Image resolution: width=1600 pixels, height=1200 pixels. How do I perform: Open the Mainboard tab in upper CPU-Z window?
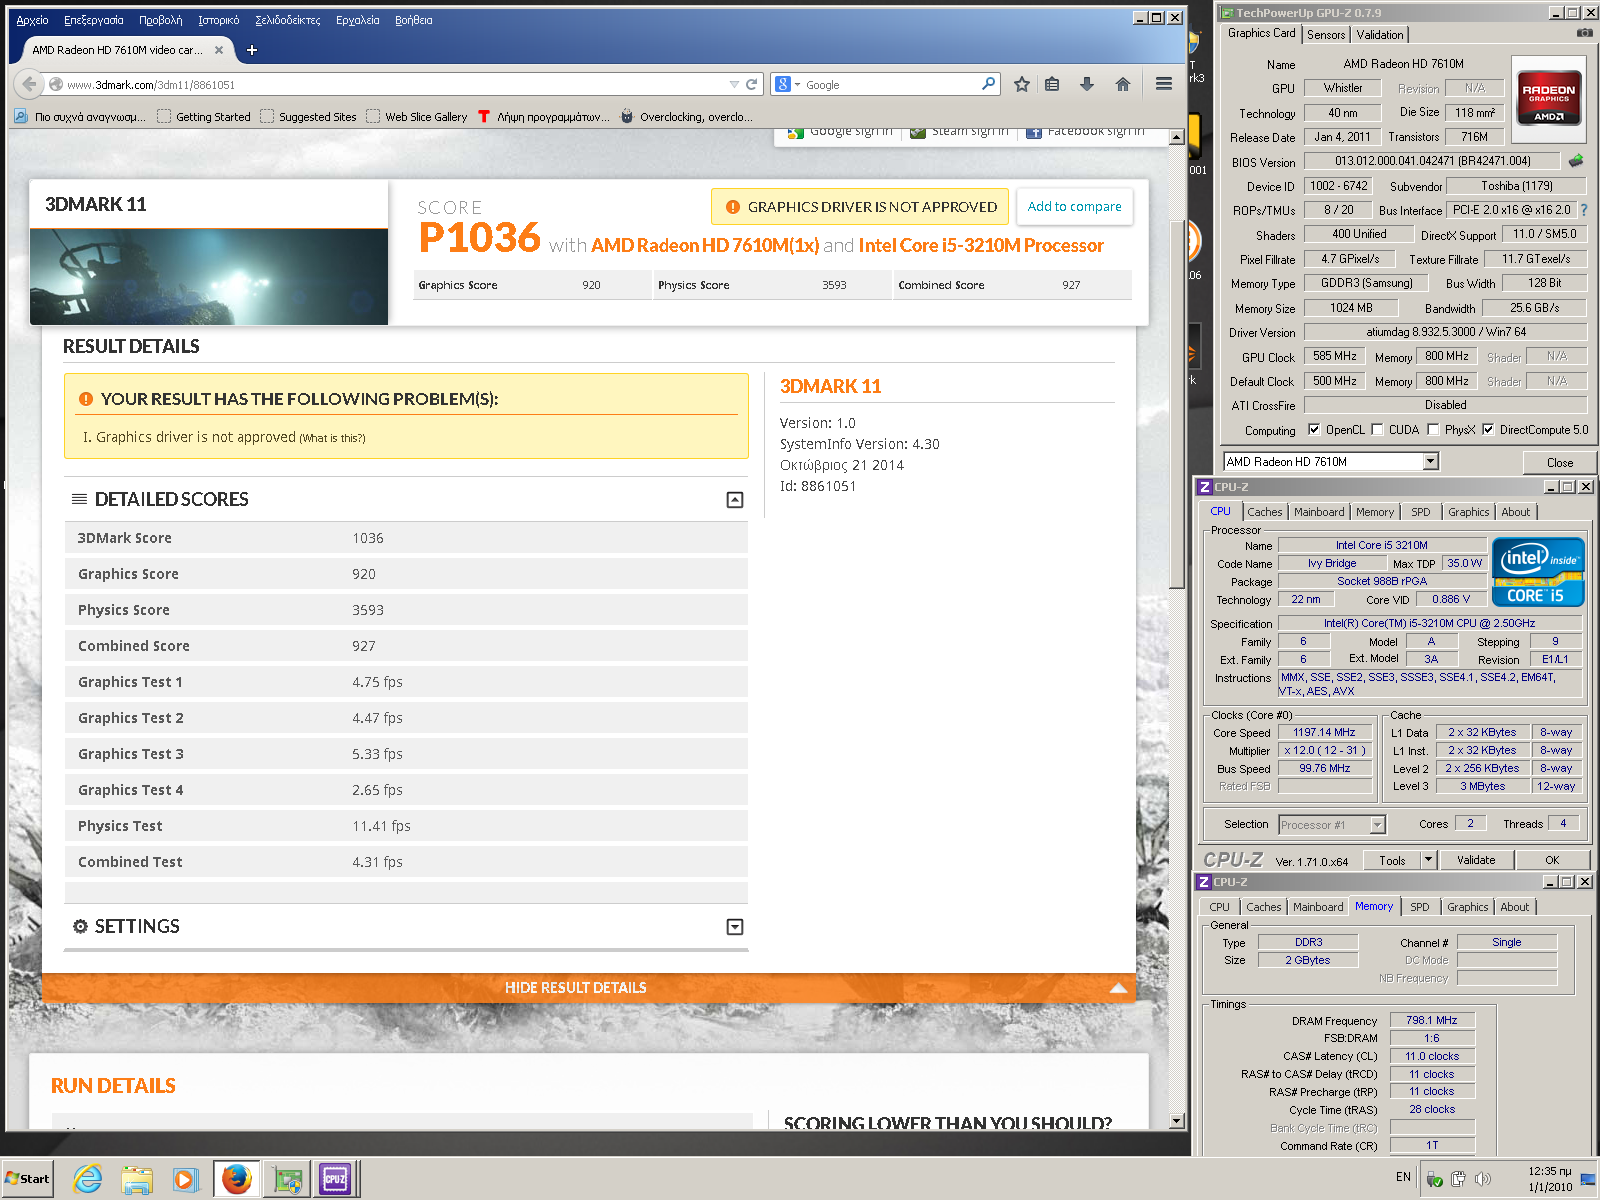tap(1319, 512)
